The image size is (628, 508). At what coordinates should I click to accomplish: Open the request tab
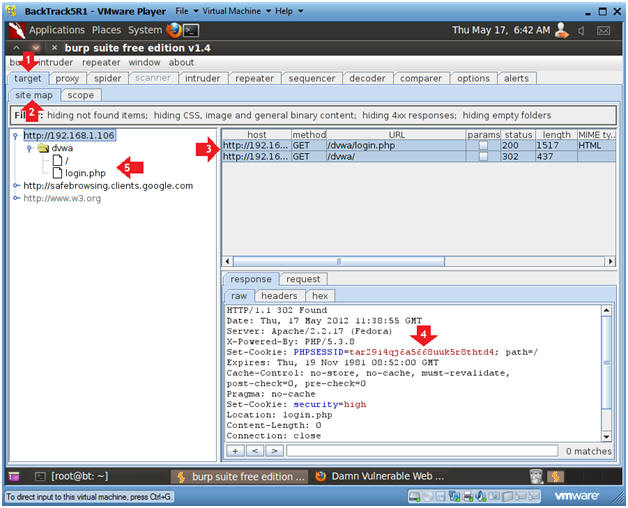pyautogui.click(x=303, y=279)
